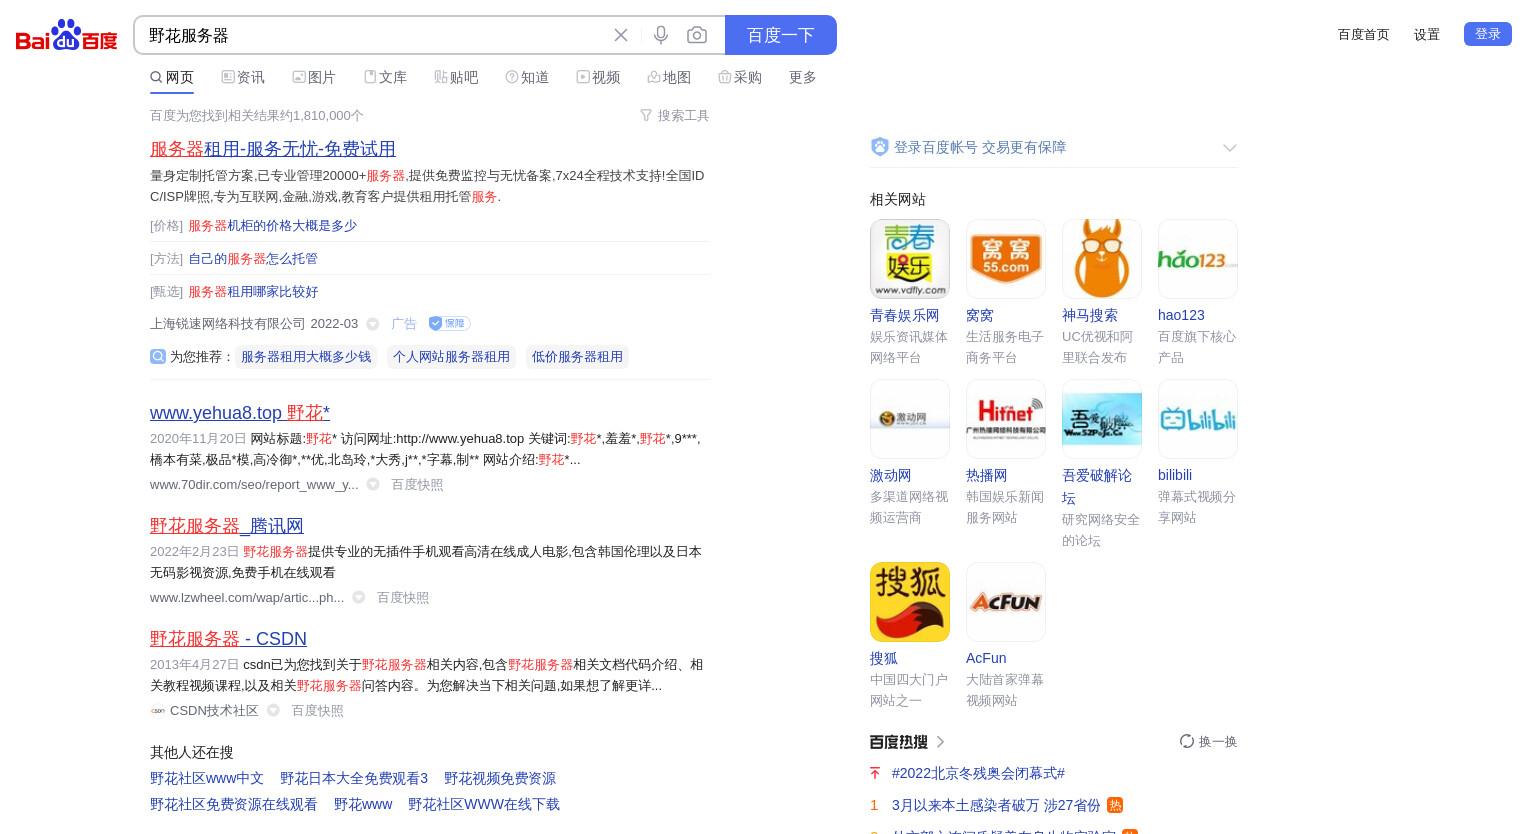
Task: Open the 窝窝 55.com logo
Action: [1006, 259]
